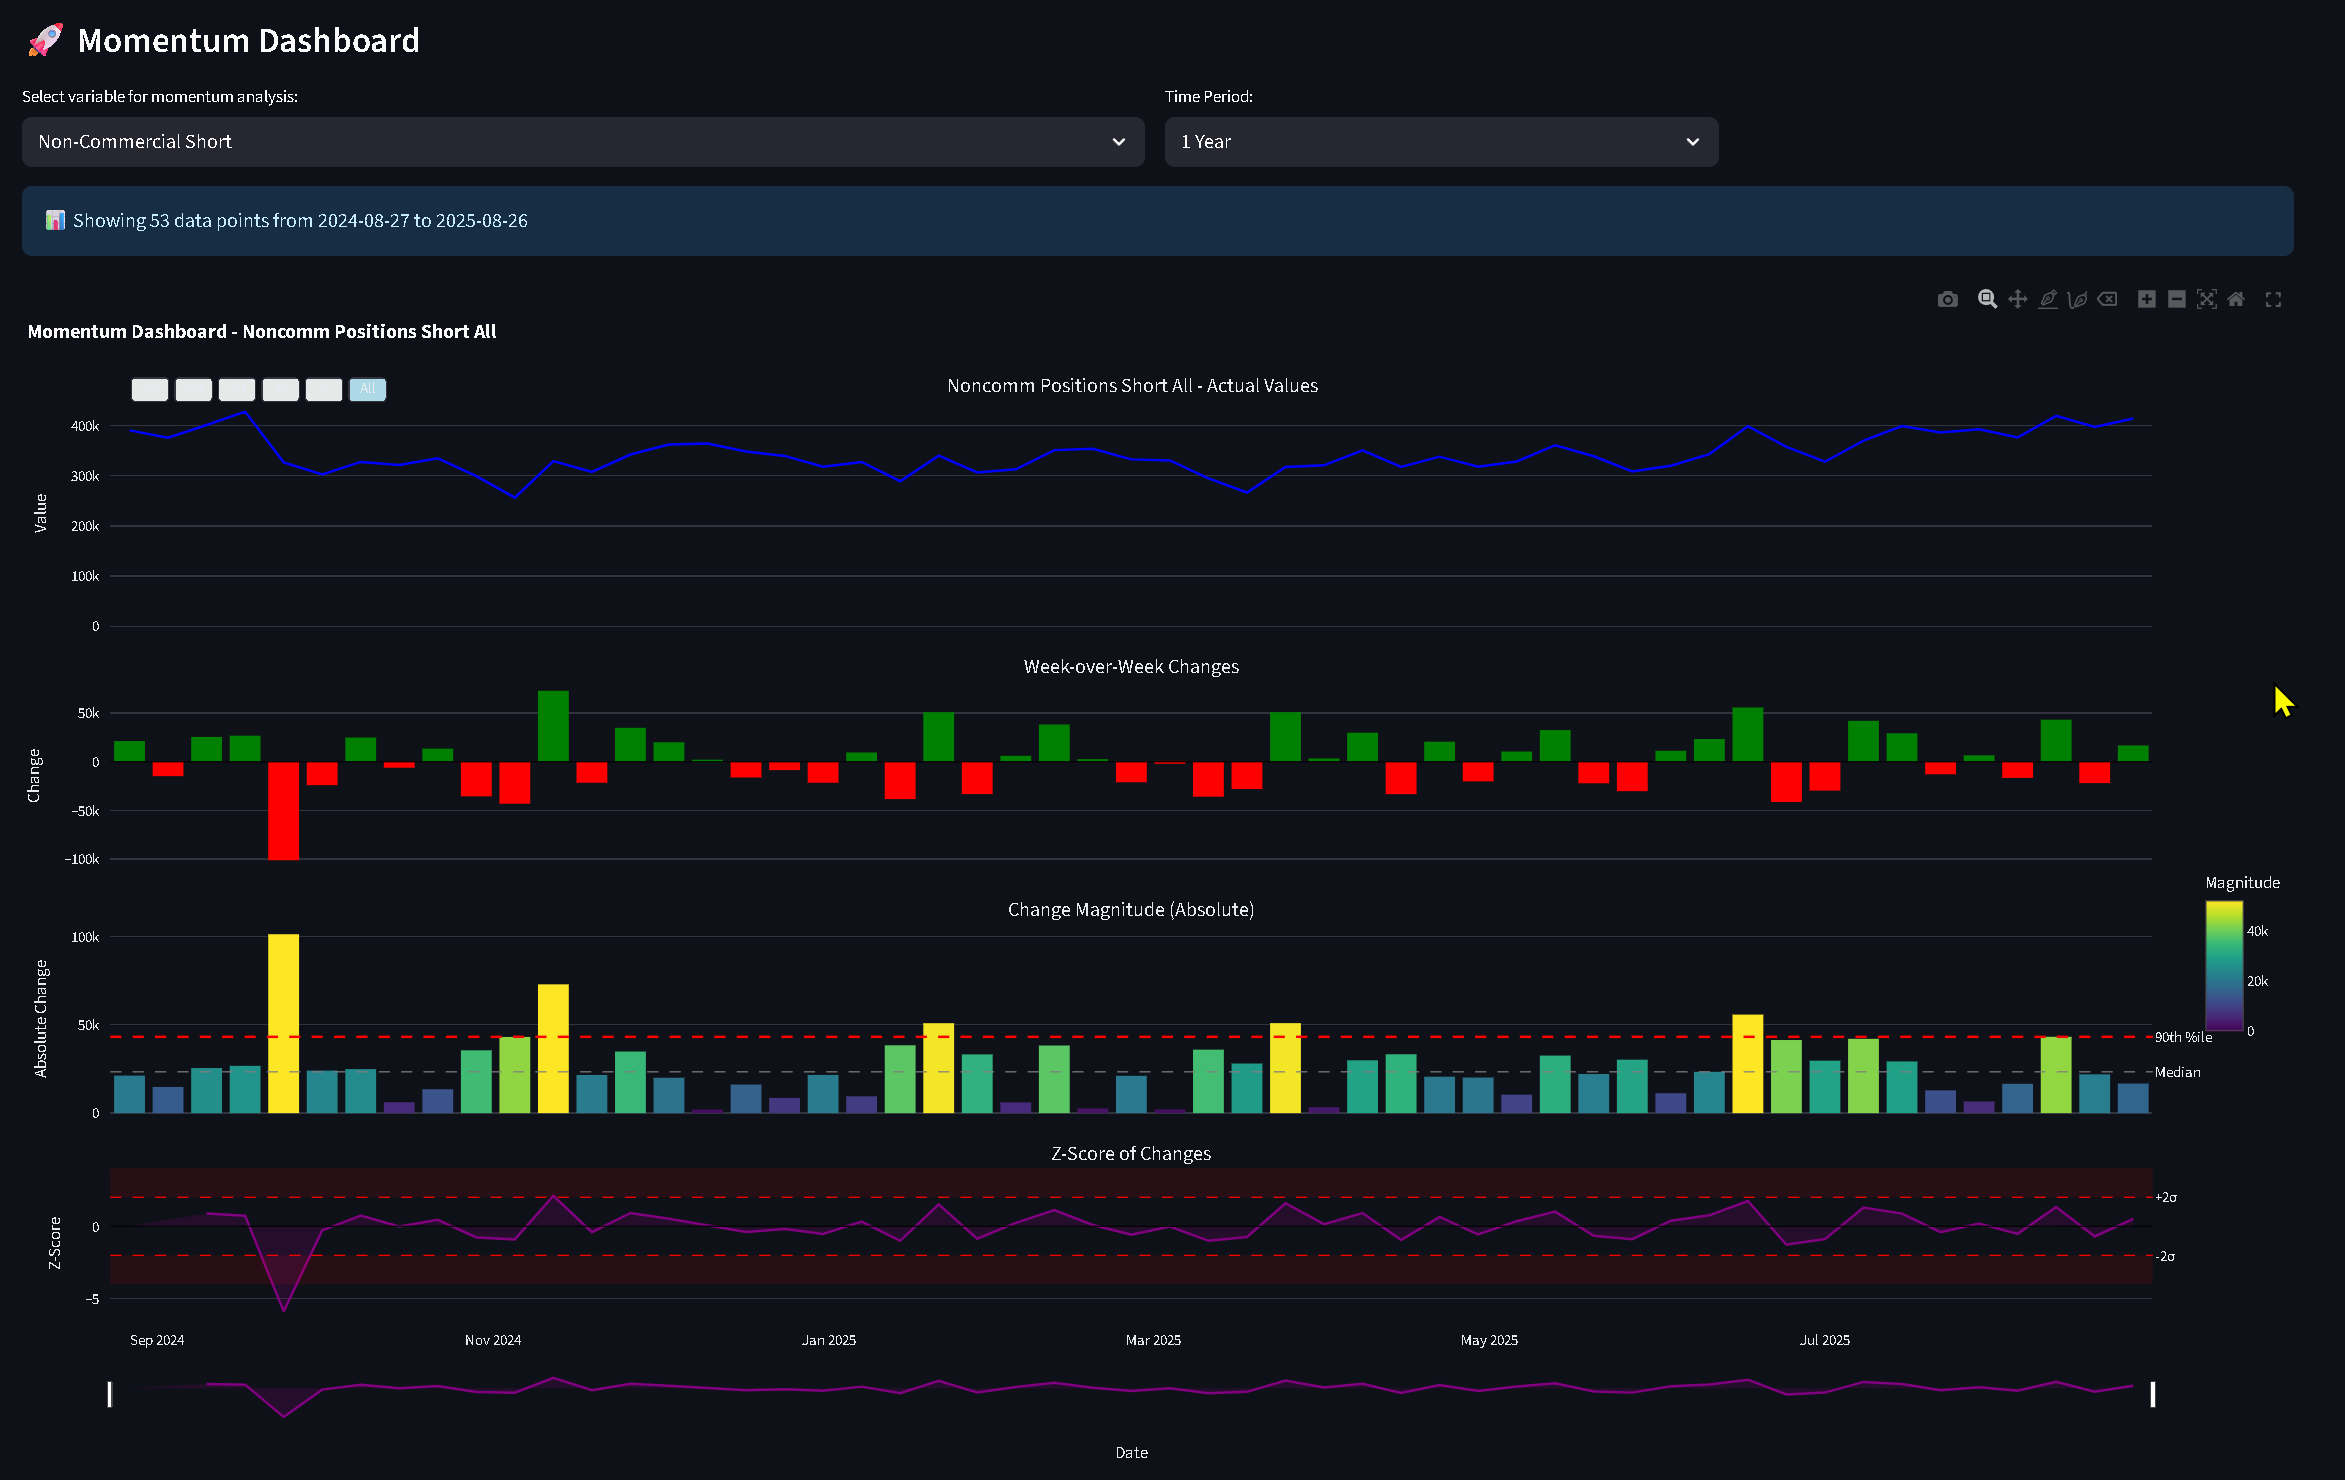Zoom in using the plus icon
2345x1480 pixels.
click(x=2146, y=299)
